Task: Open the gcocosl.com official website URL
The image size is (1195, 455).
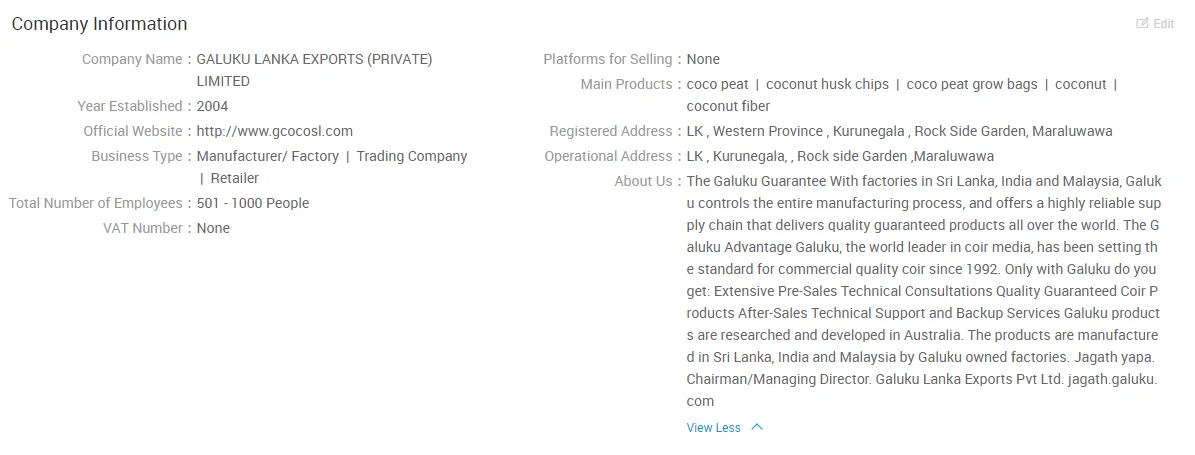Action: pos(274,131)
